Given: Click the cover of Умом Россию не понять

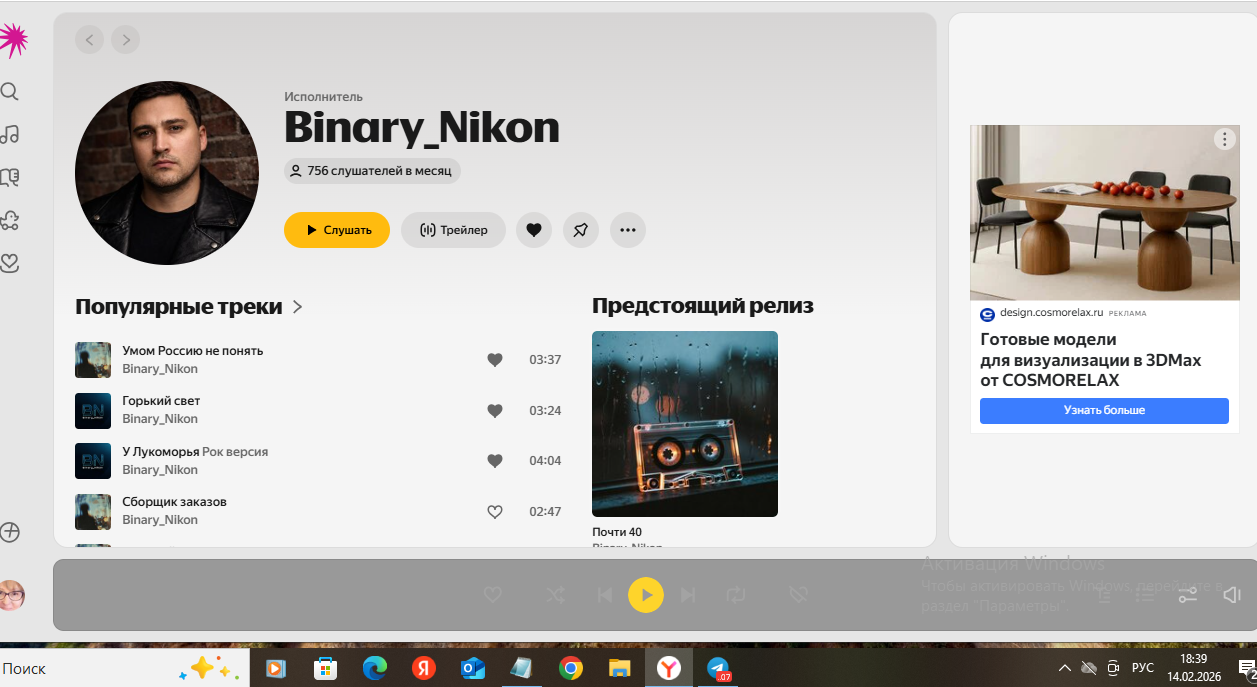Looking at the screenshot, I should 93,360.
